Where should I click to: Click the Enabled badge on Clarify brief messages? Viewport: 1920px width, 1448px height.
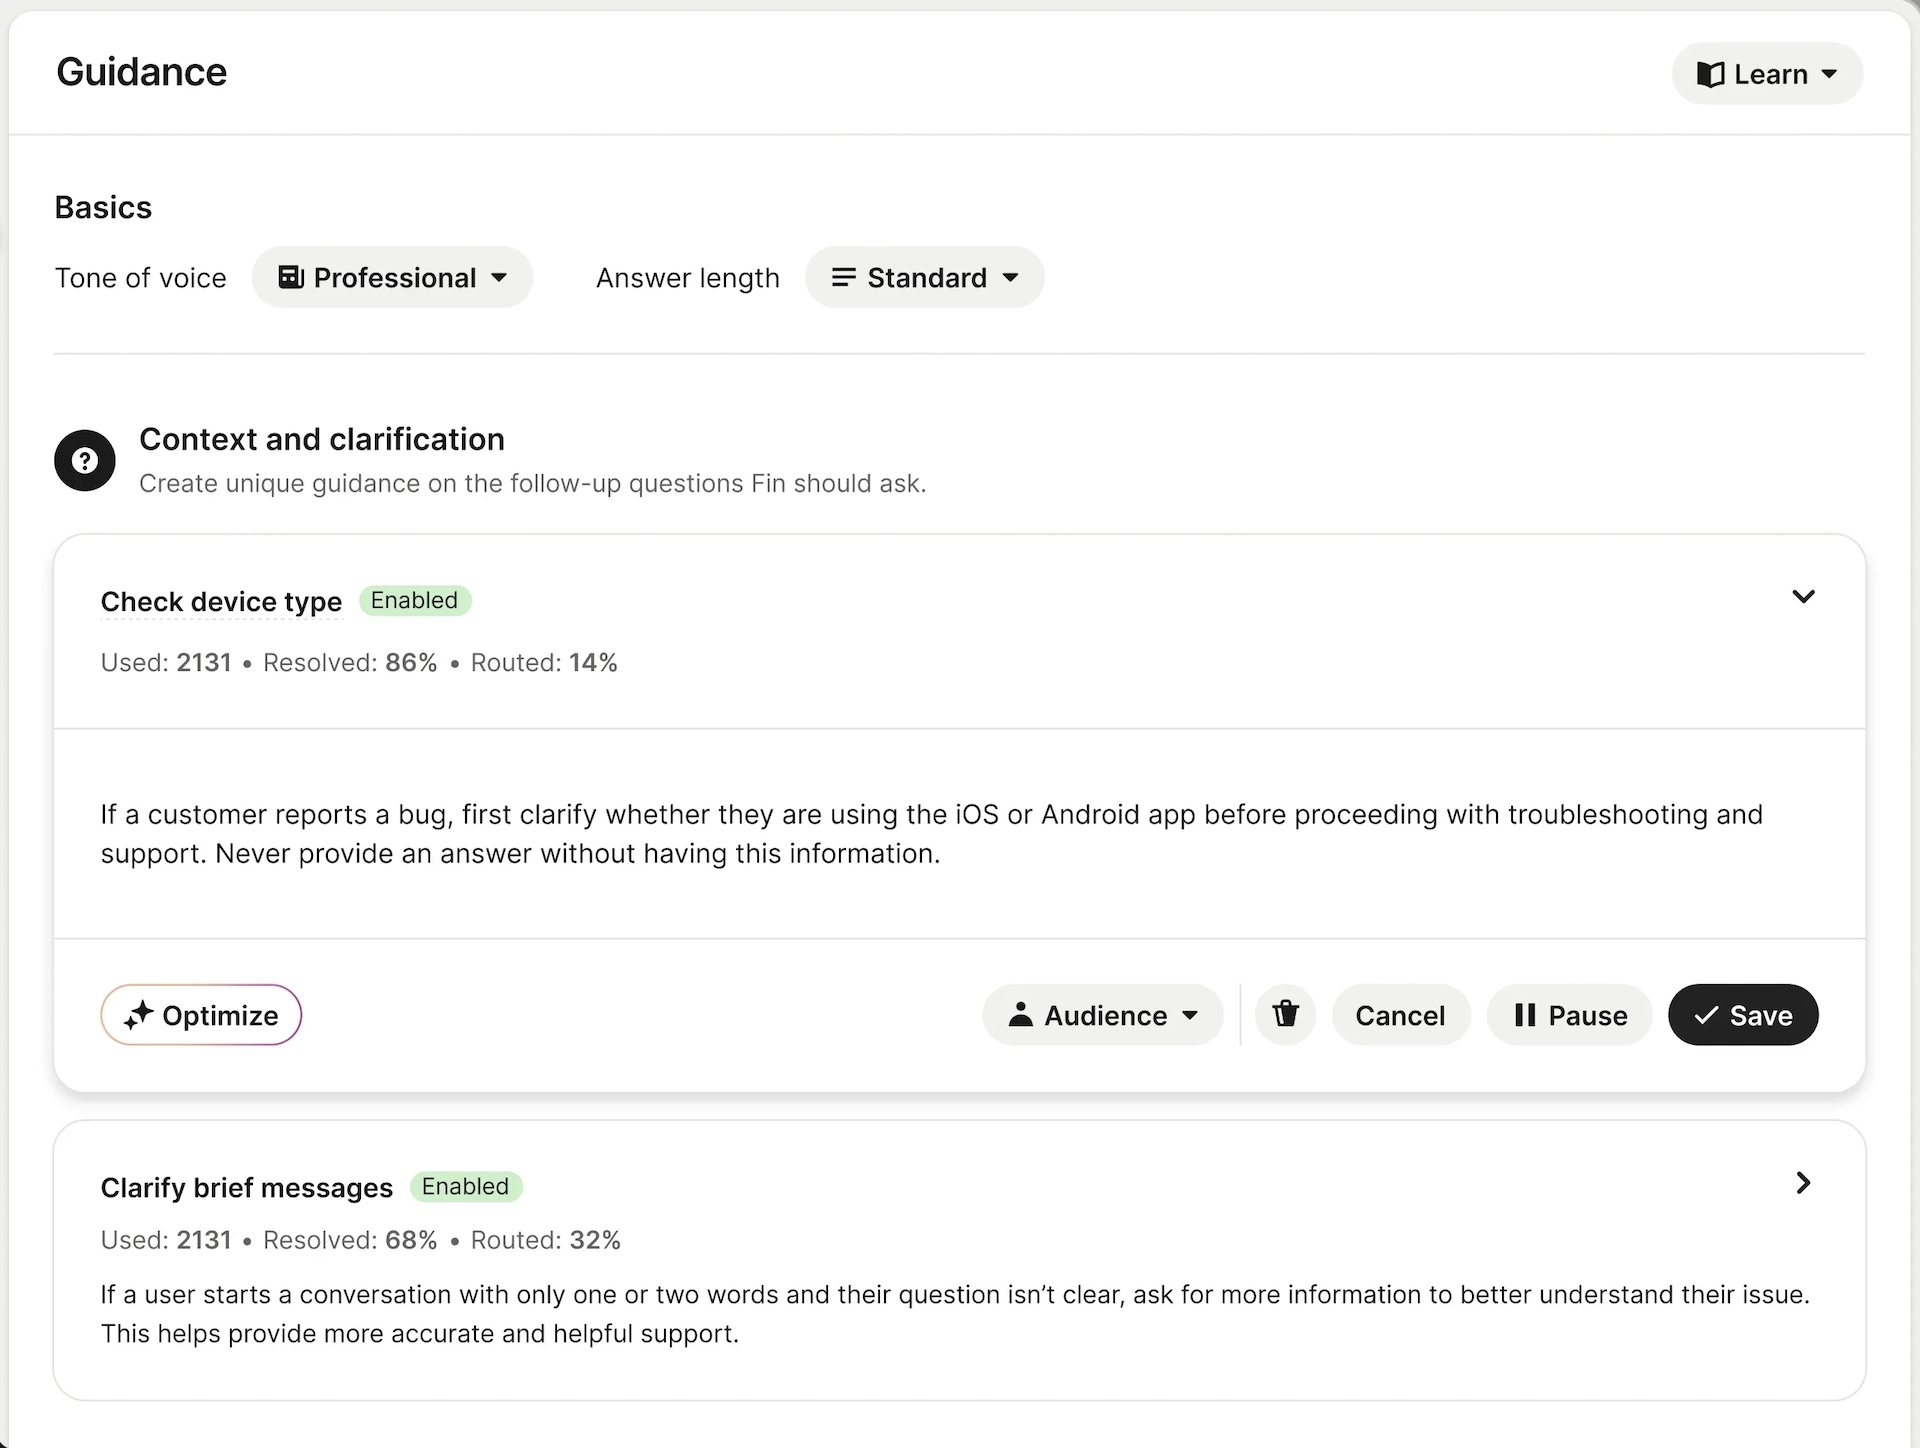click(x=465, y=1186)
